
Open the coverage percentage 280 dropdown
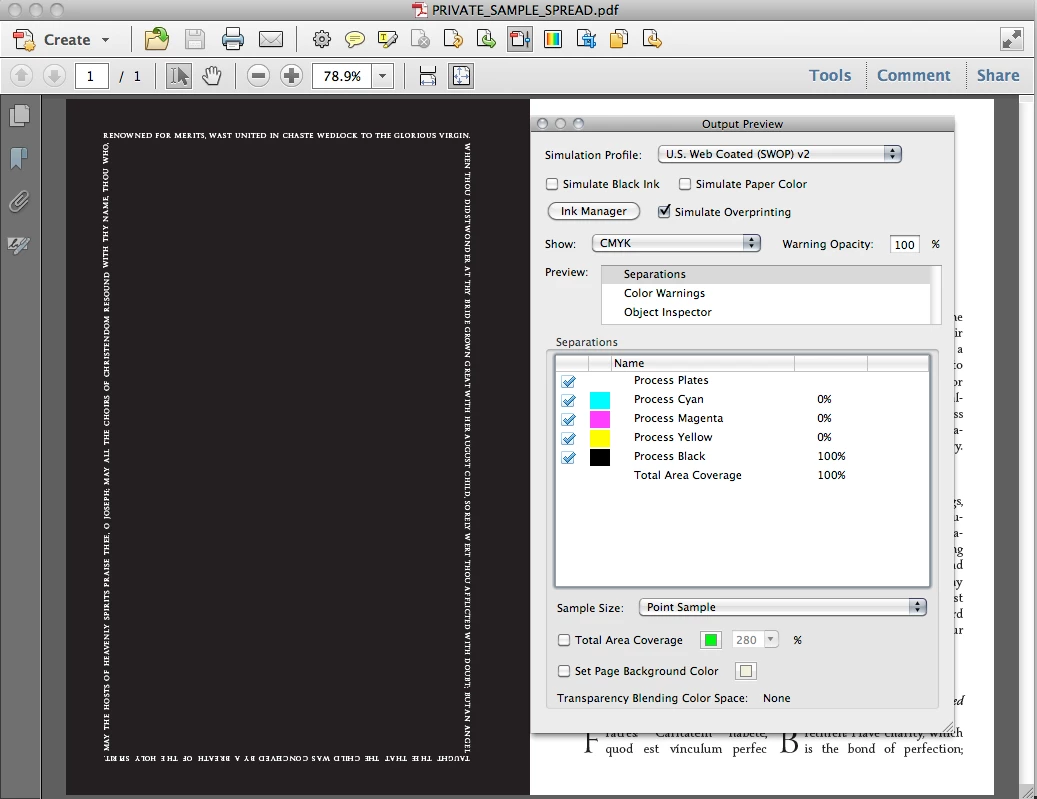click(x=770, y=640)
